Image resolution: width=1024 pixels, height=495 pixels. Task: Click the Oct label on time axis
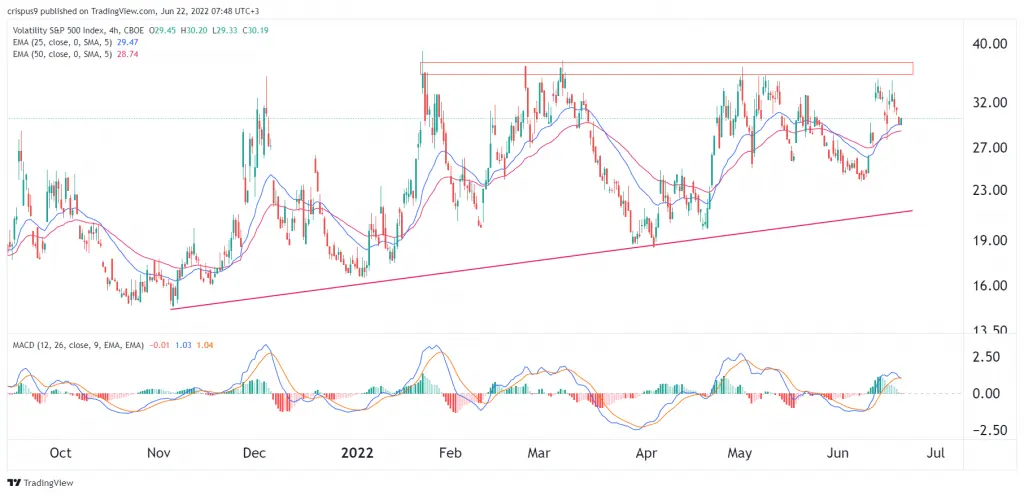click(x=60, y=453)
